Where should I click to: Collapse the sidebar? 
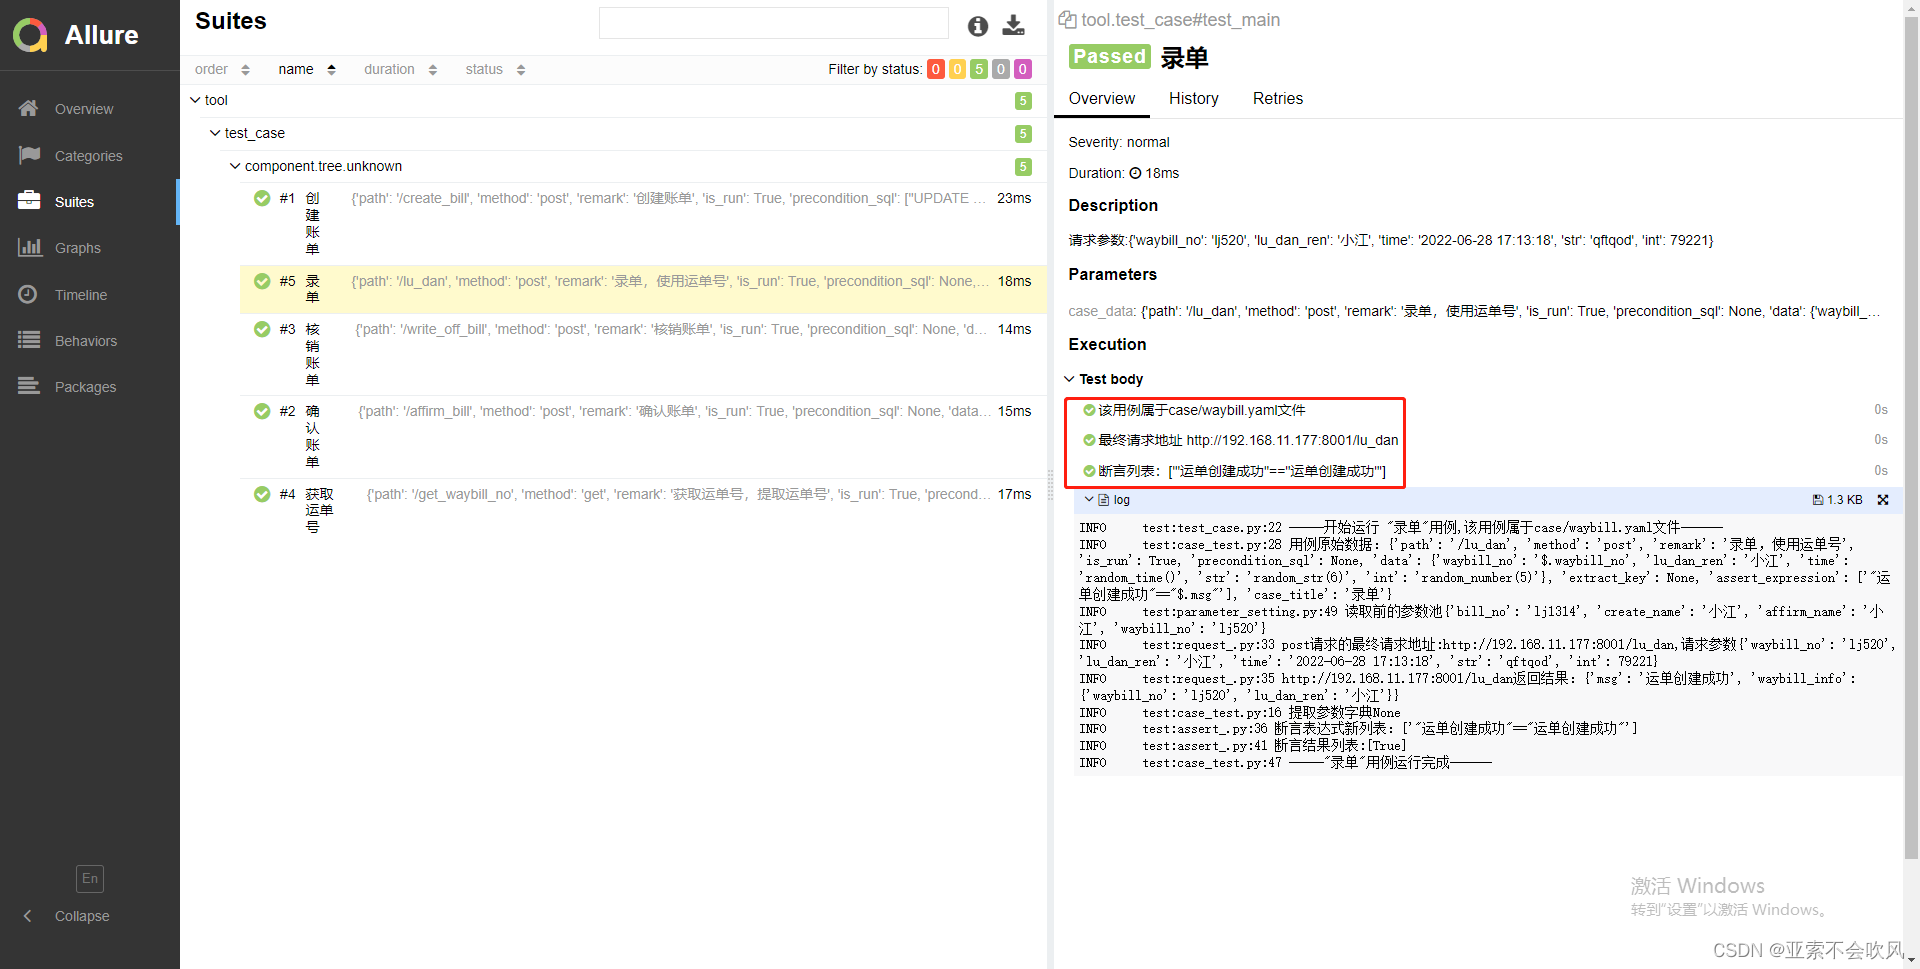click(66, 916)
